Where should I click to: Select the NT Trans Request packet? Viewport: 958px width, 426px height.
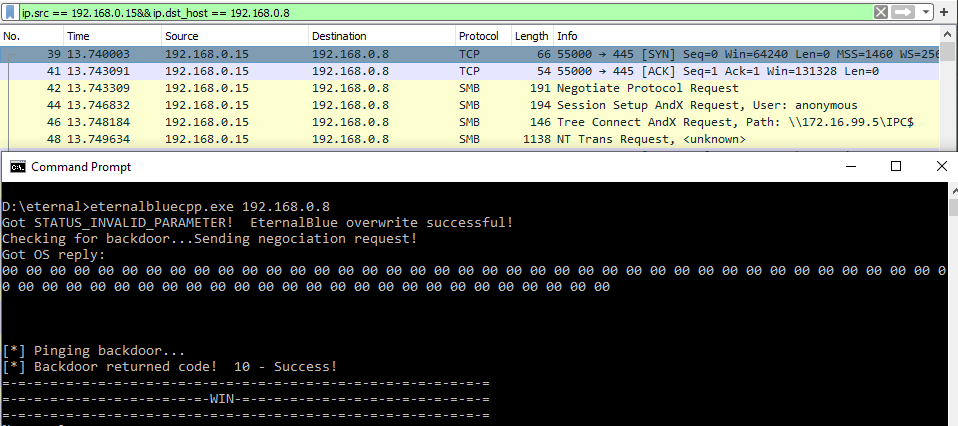coord(470,139)
